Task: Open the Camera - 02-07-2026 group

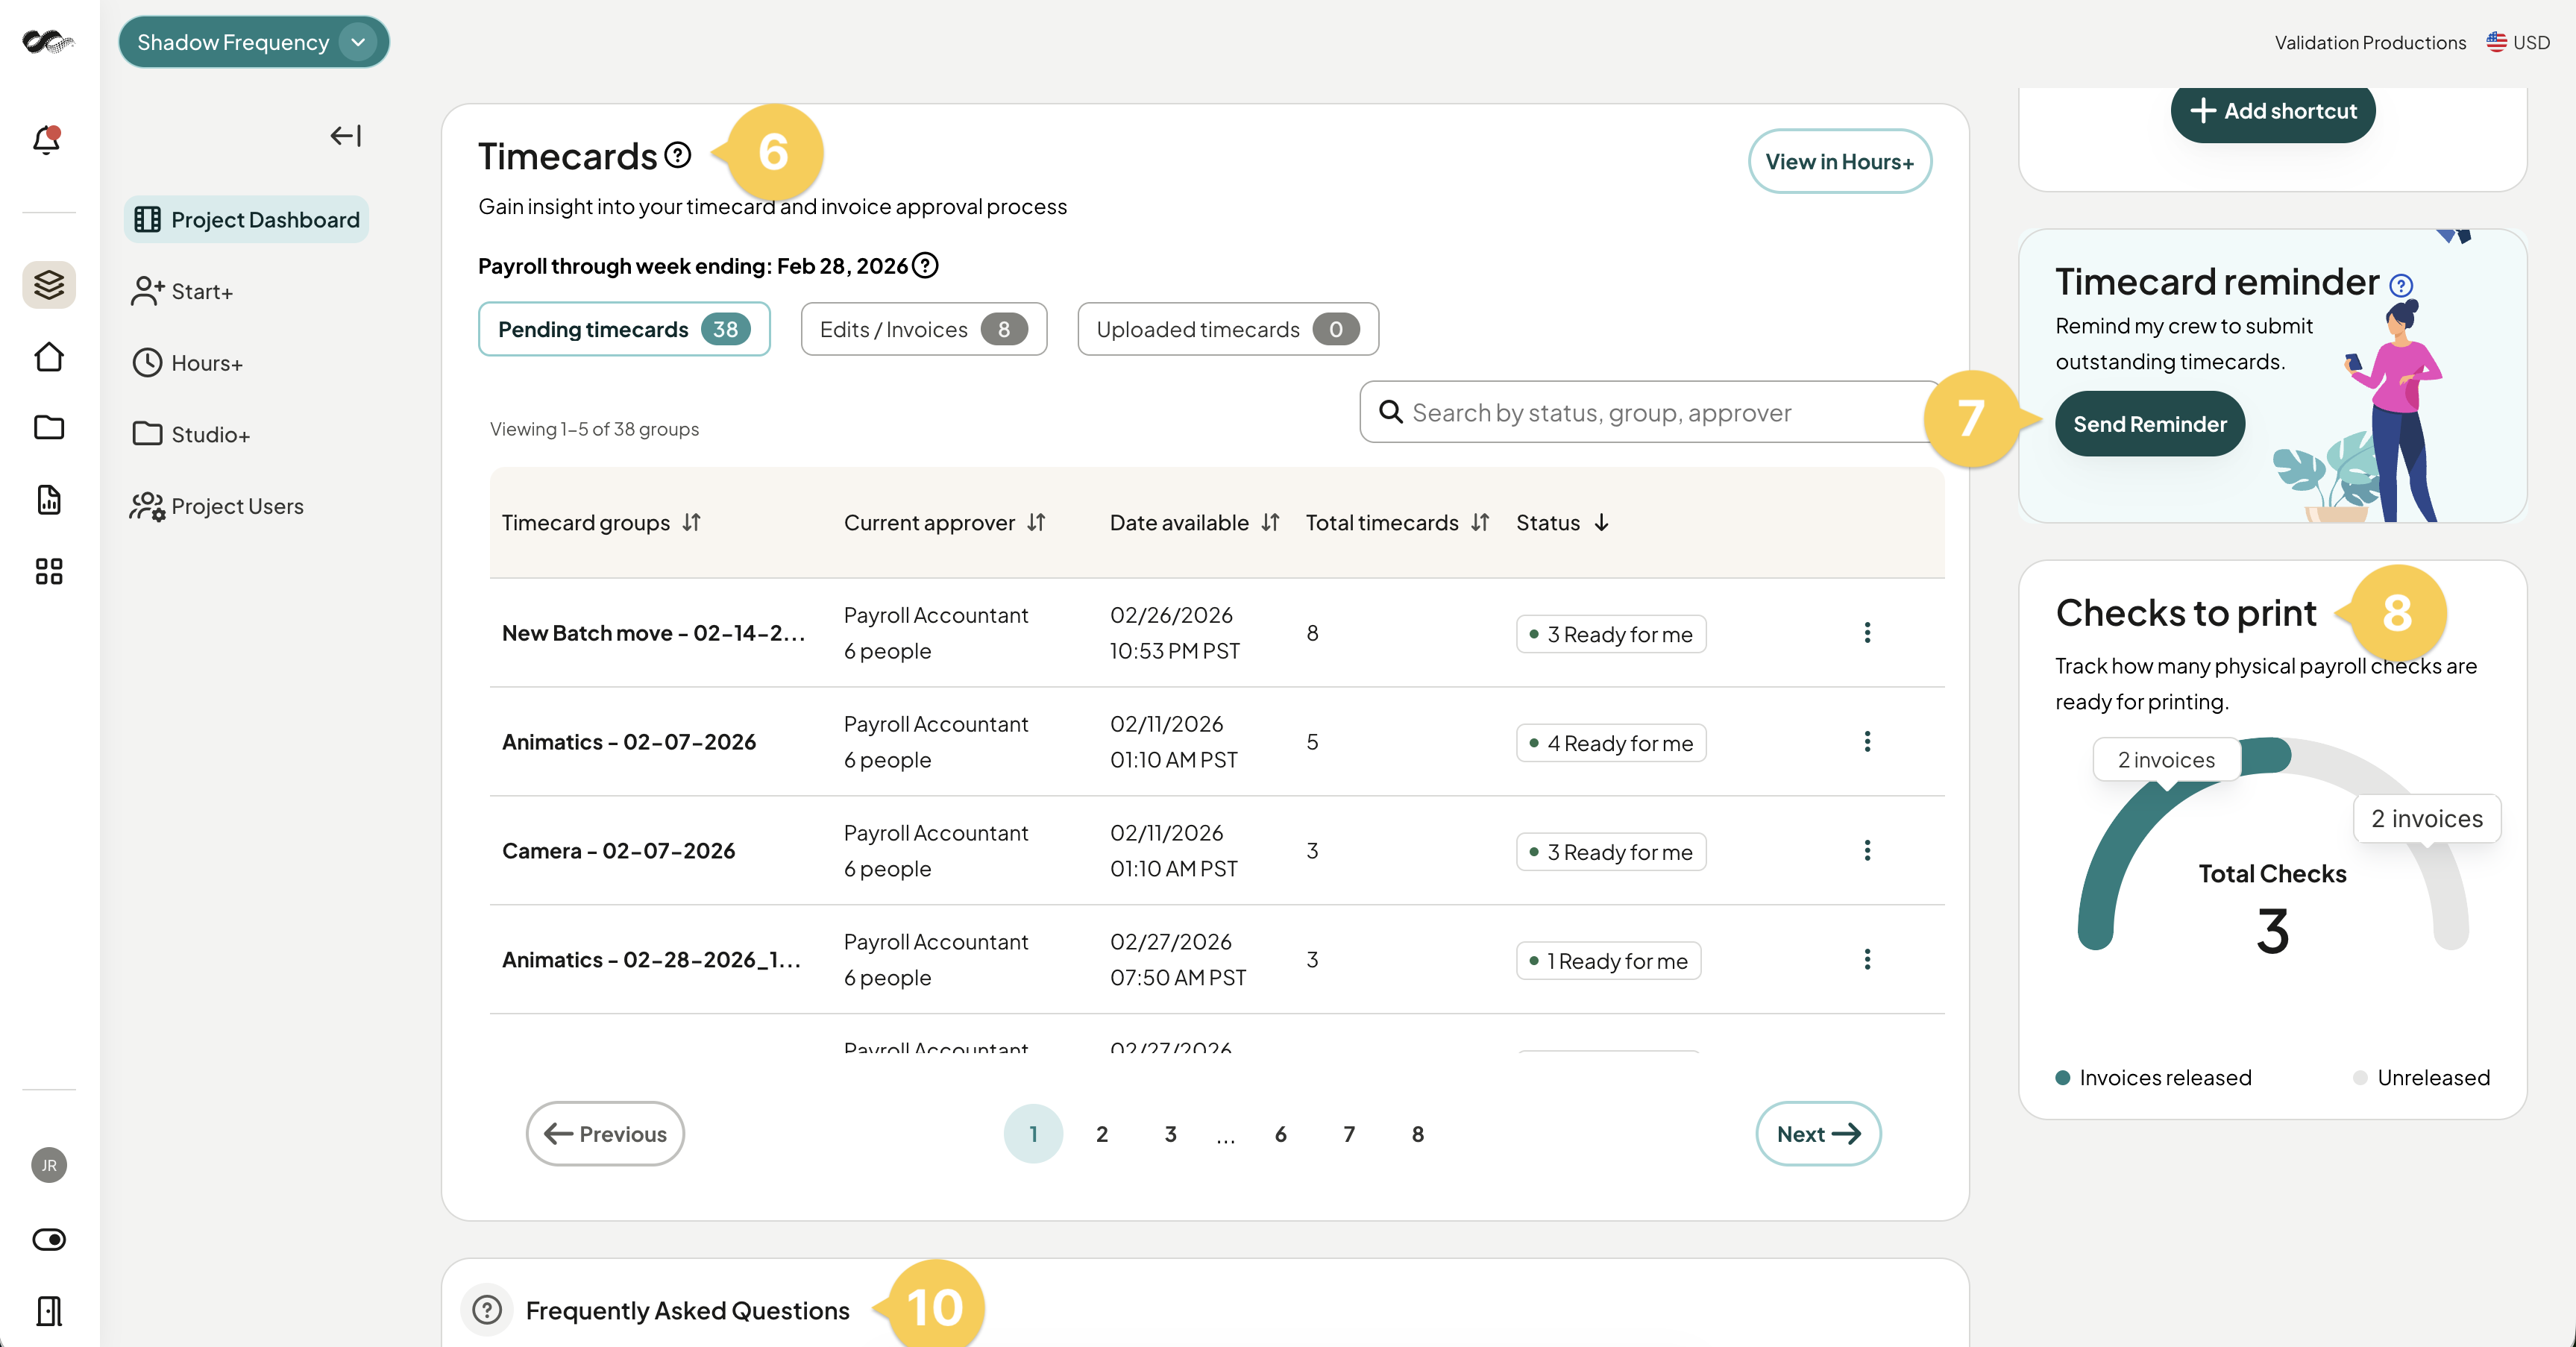Action: (618, 851)
